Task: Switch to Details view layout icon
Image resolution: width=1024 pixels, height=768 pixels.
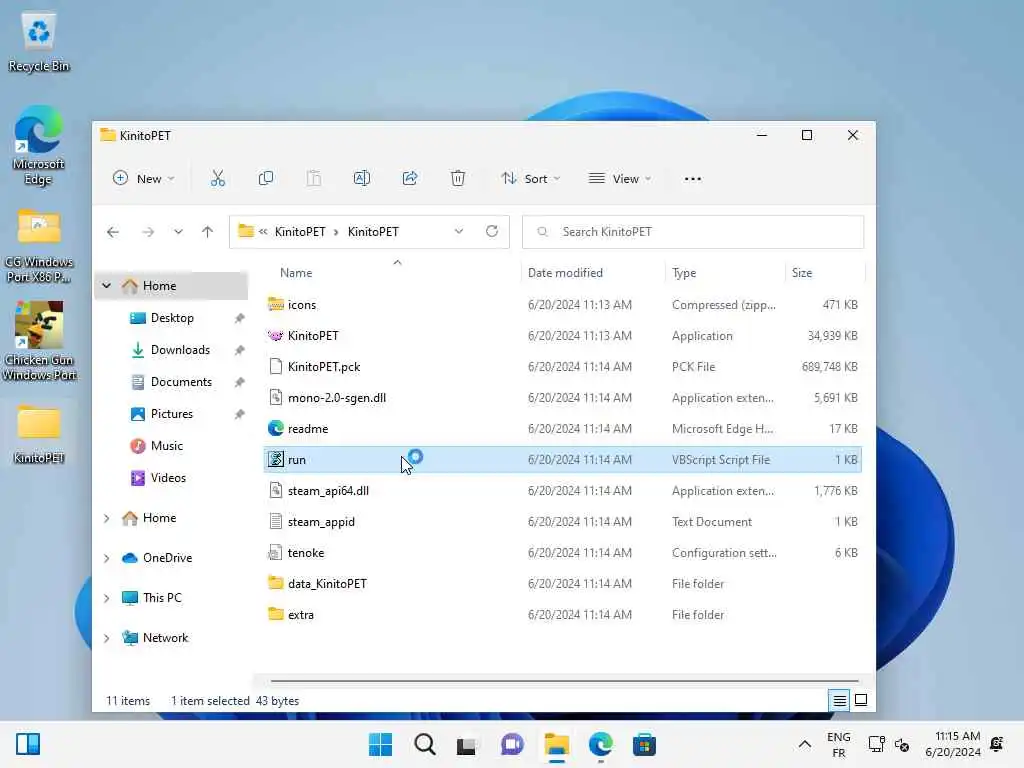Action: coord(839,701)
